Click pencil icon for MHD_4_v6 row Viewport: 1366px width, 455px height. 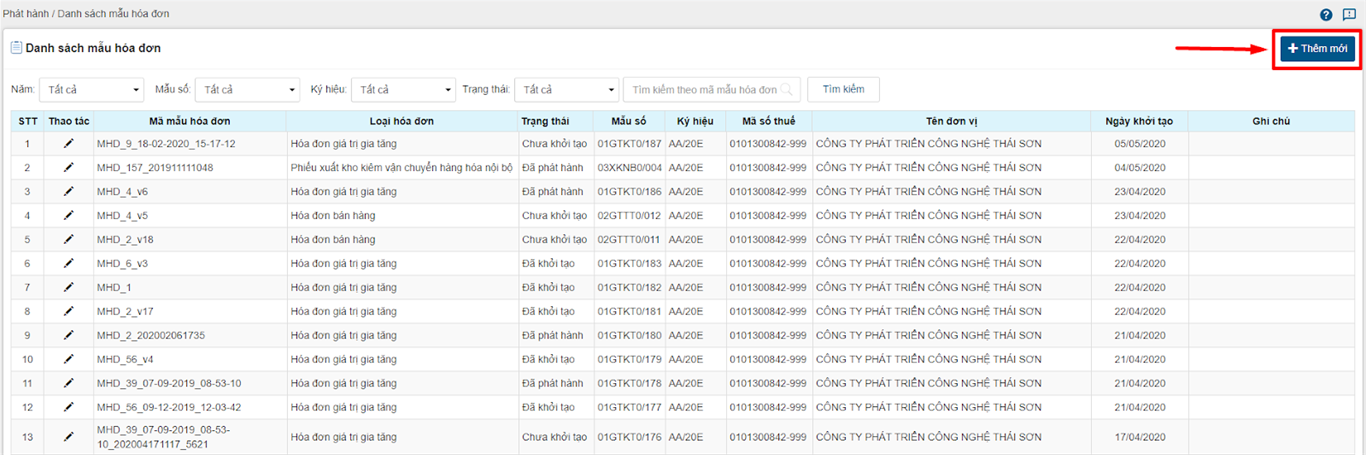68,192
